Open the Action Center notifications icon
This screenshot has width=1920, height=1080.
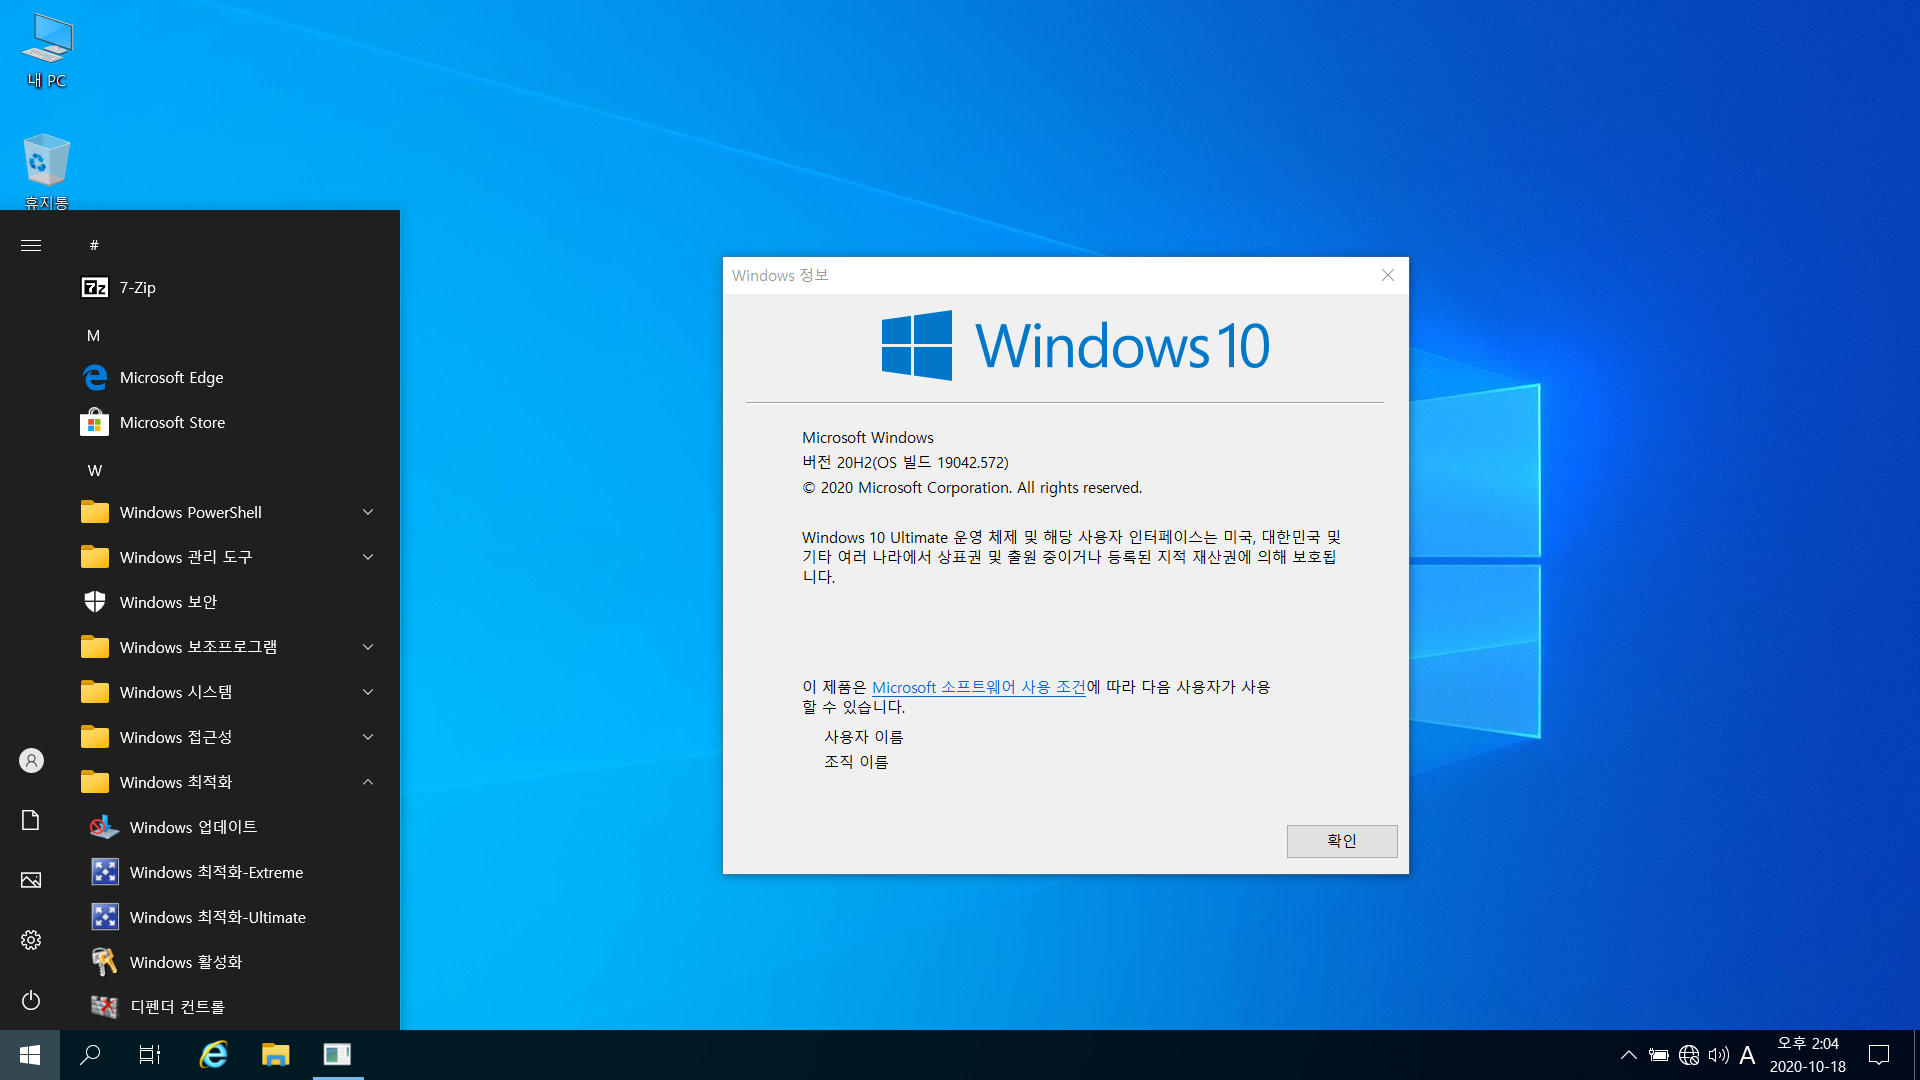[1879, 1055]
